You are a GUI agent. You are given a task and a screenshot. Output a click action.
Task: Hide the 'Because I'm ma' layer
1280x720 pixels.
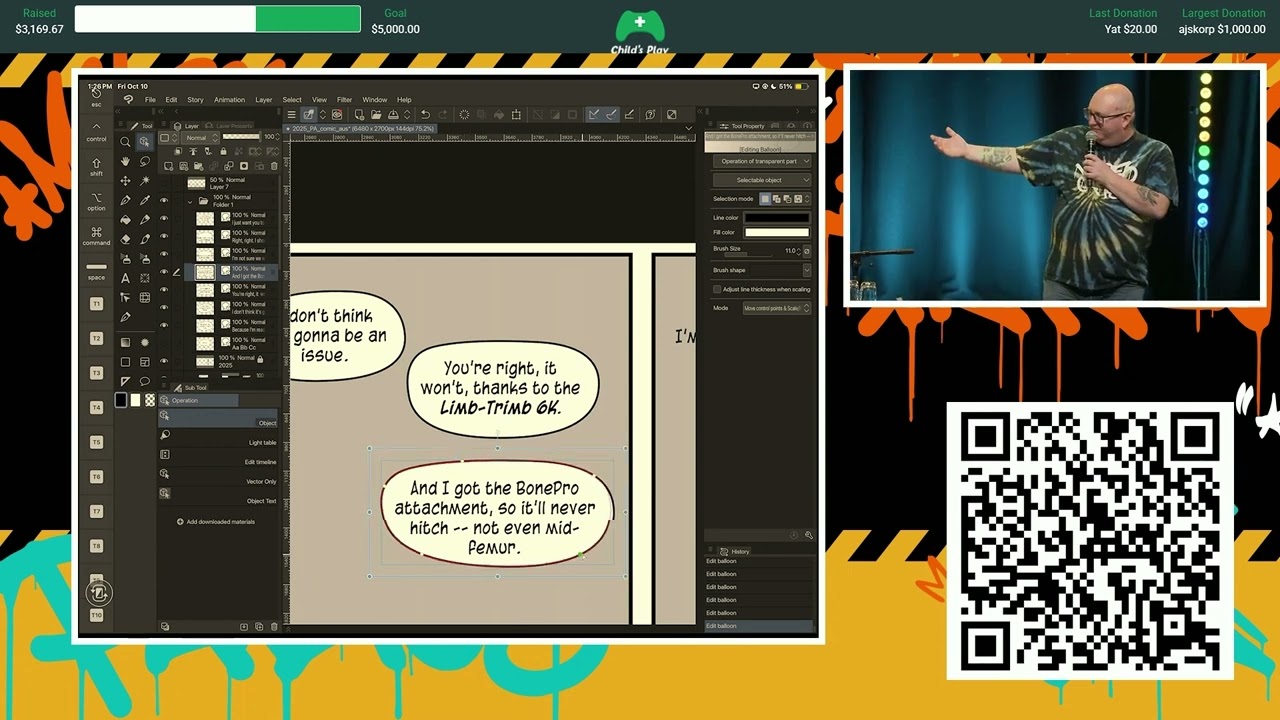click(164, 325)
